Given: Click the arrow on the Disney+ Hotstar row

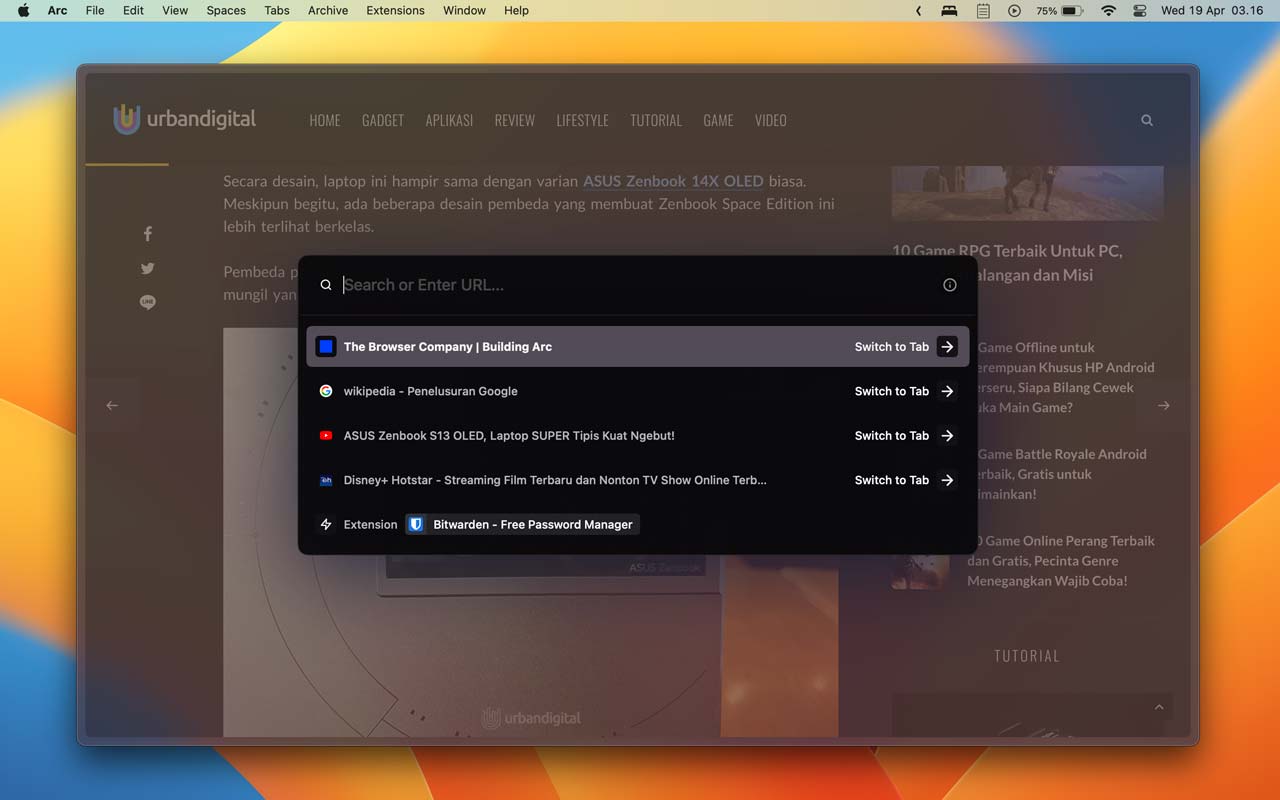Looking at the screenshot, I should pos(946,480).
